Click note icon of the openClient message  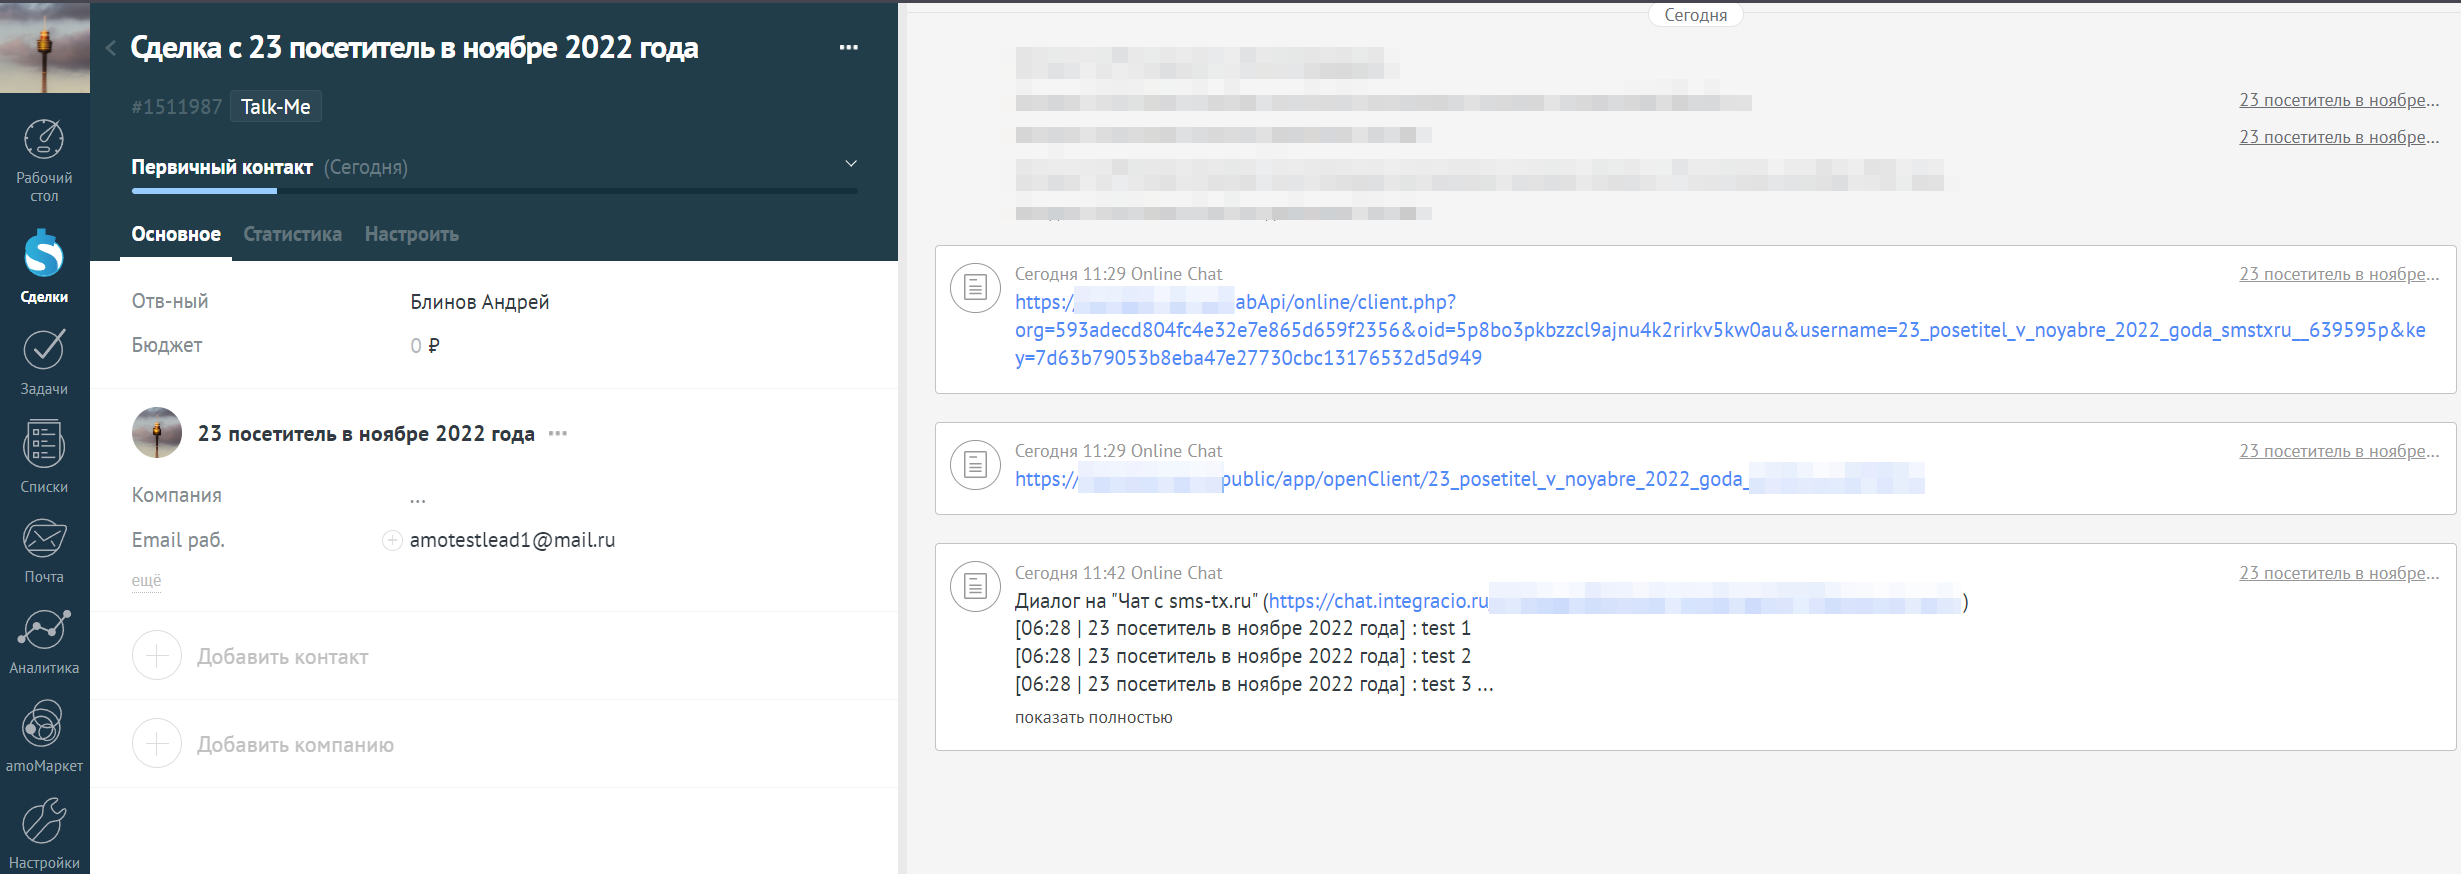[975, 465]
